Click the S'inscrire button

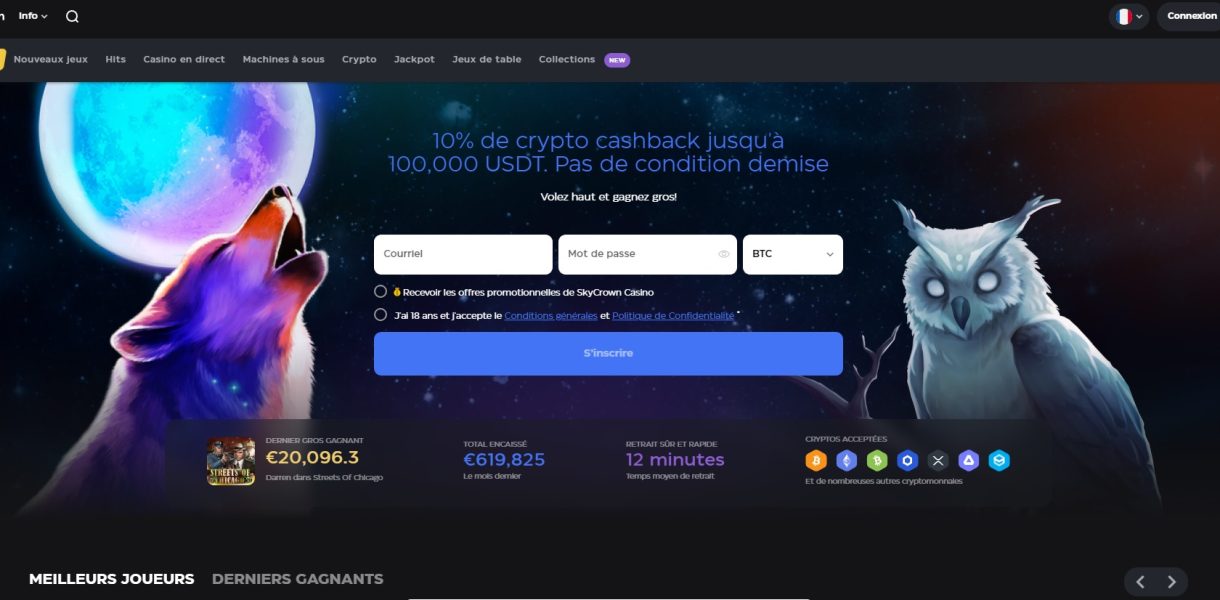click(x=608, y=353)
